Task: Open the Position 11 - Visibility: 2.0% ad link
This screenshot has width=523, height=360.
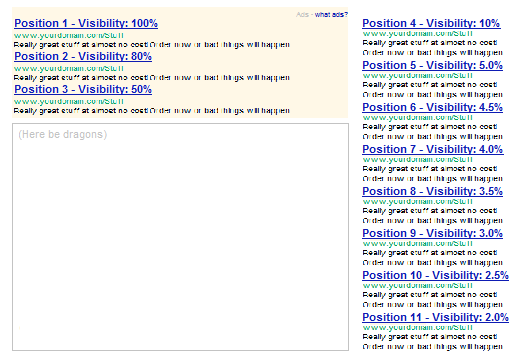Action: pos(435,318)
